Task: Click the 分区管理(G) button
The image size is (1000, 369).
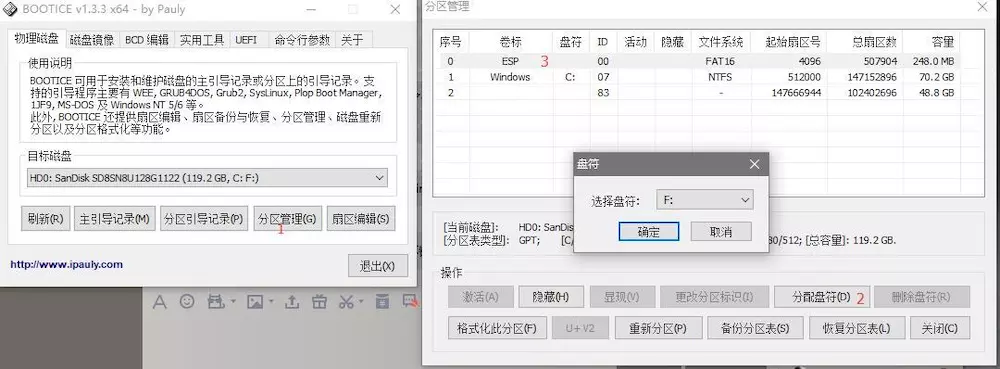Action: pyautogui.click(x=288, y=219)
